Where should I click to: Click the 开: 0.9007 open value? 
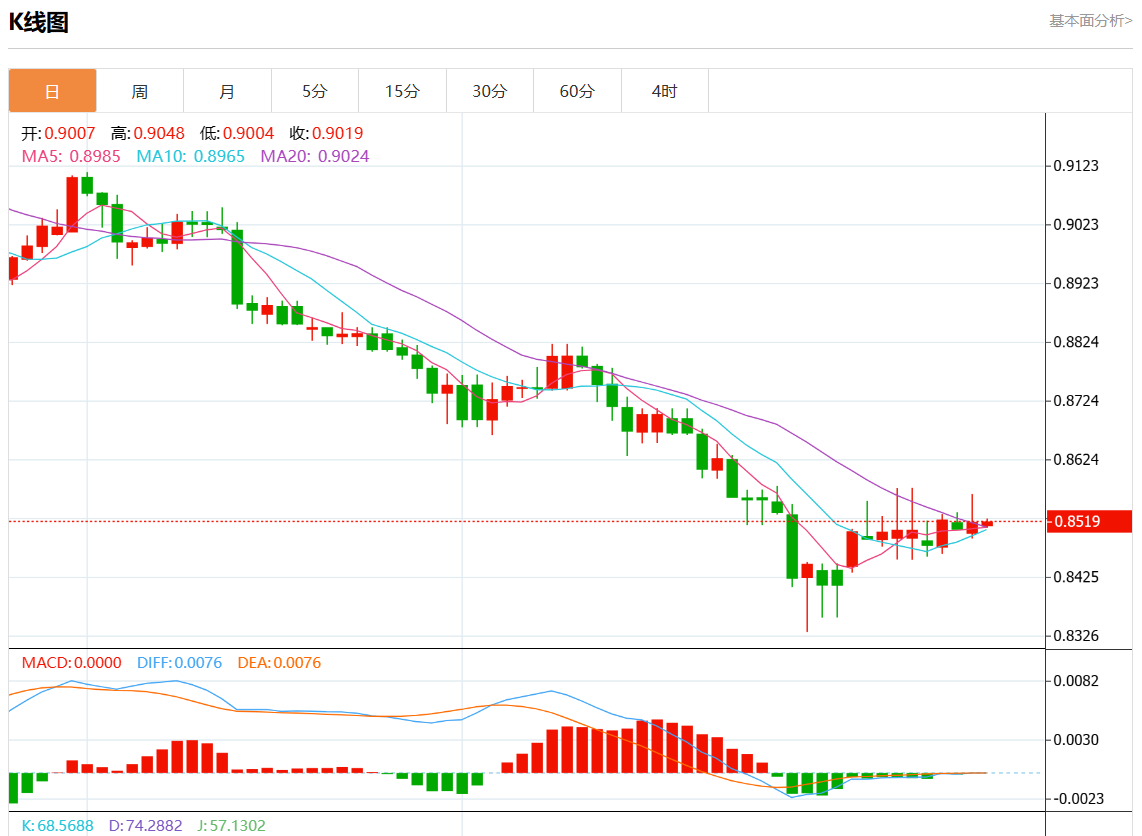click(x=58, y=133)
